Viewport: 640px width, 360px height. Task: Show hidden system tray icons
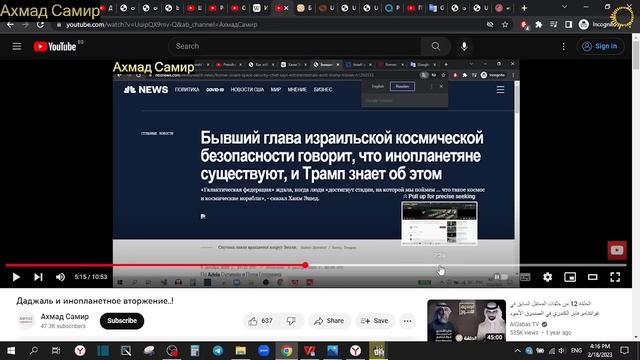point(517,351)
